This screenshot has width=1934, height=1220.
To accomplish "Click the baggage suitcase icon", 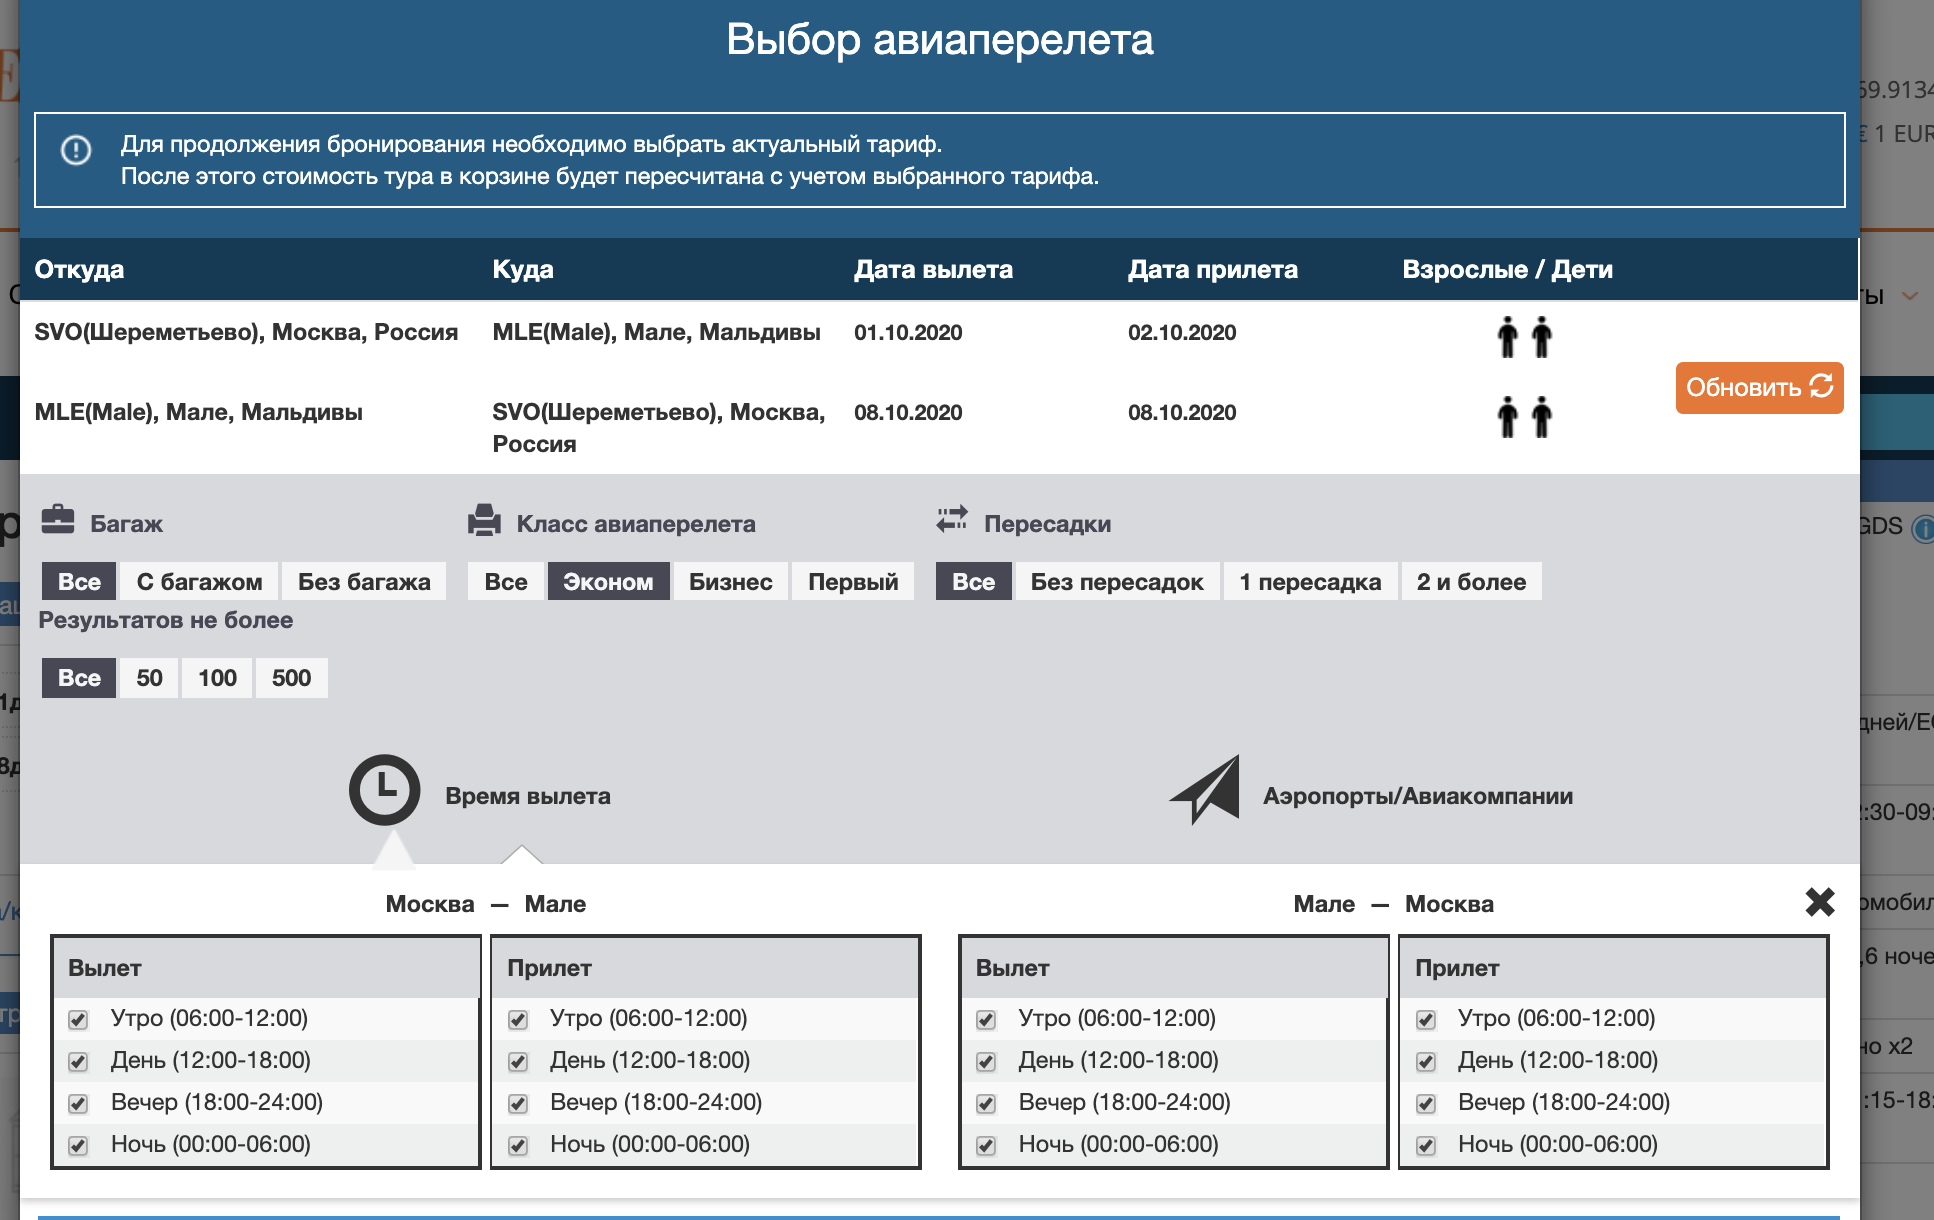I will tap(58, 520).
